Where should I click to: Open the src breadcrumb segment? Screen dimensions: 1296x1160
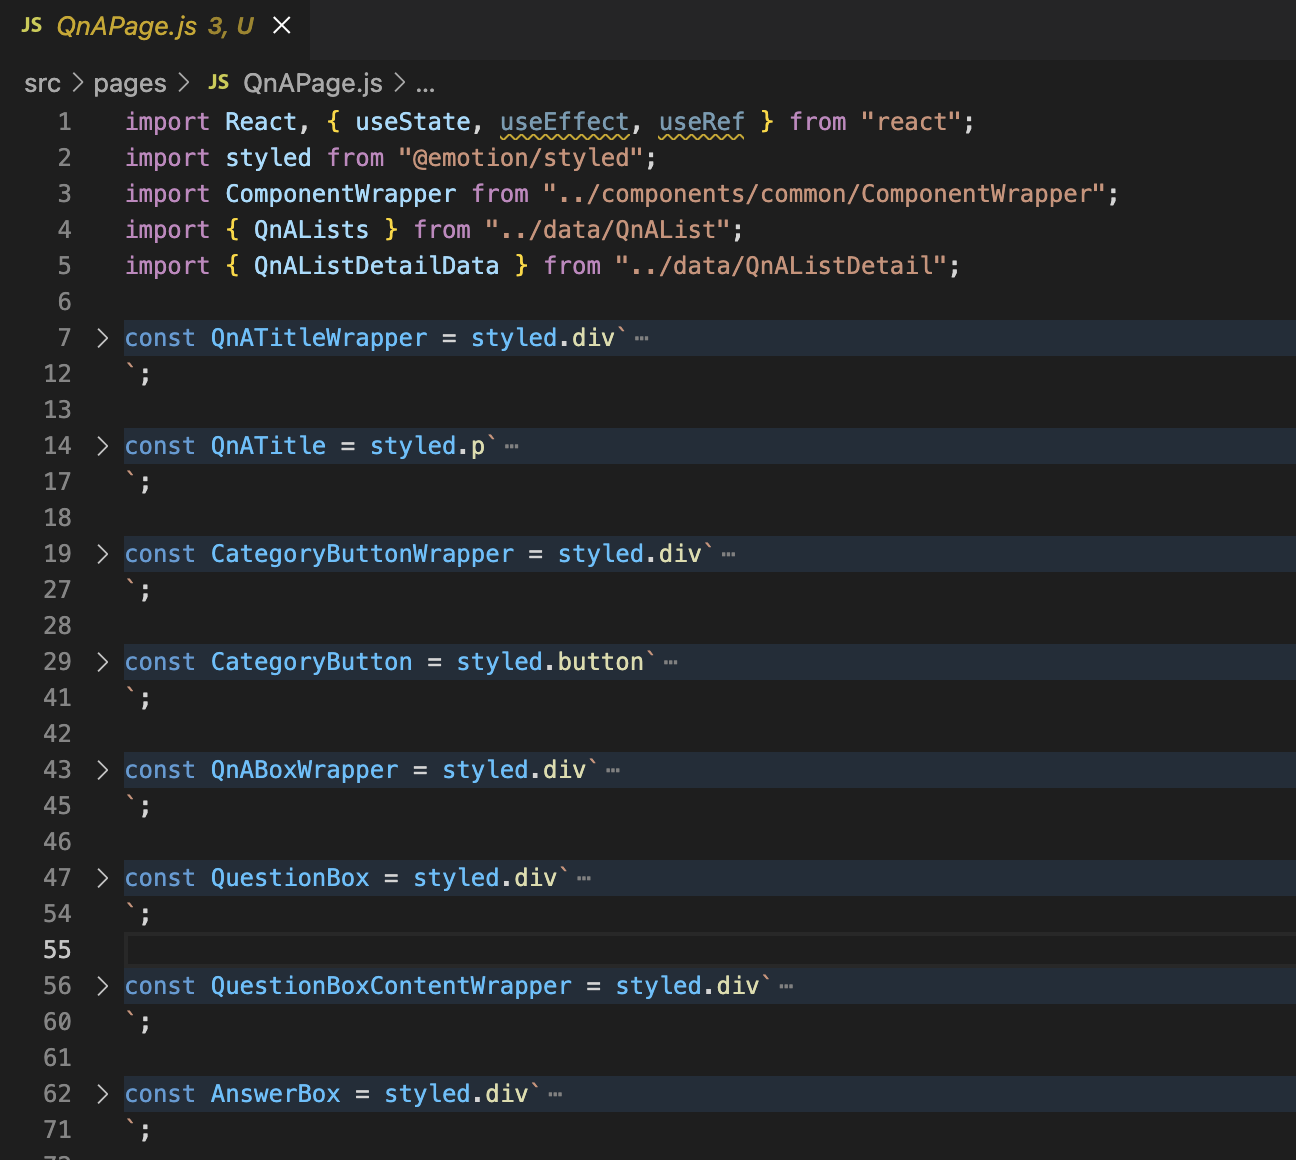click(x=42, y=83)
